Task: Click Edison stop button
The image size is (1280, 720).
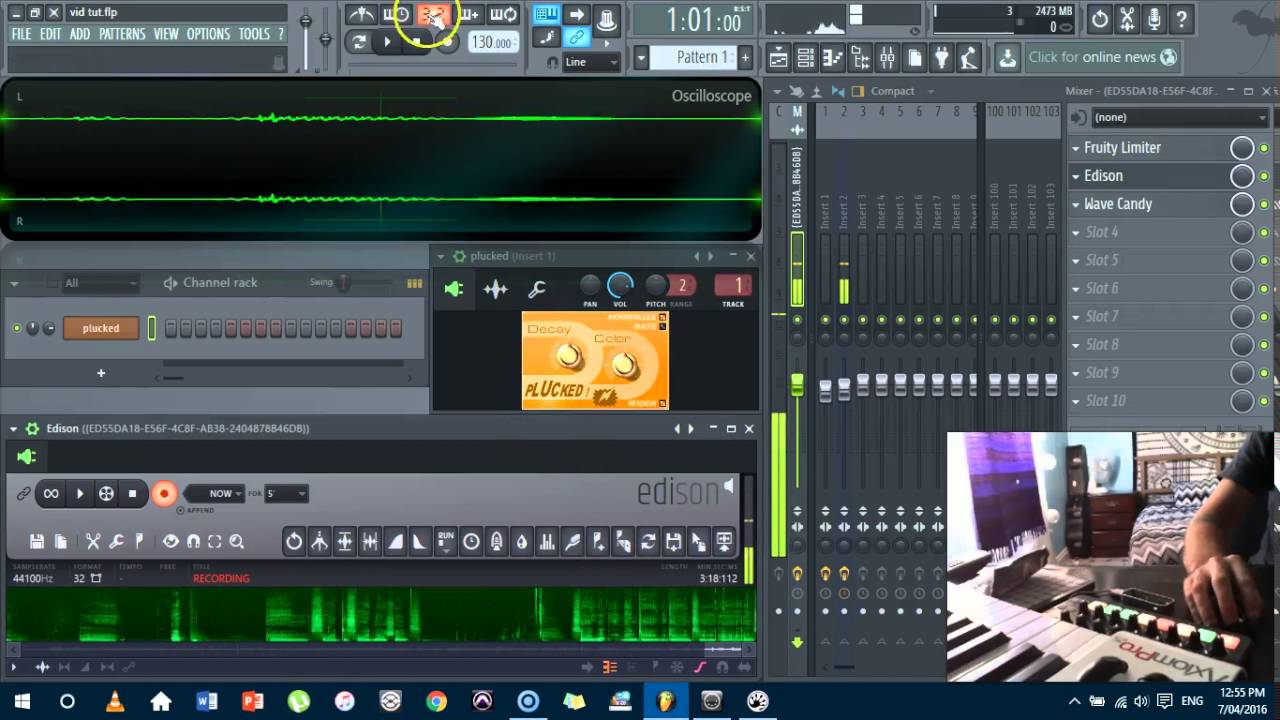Action: point(132,493)
